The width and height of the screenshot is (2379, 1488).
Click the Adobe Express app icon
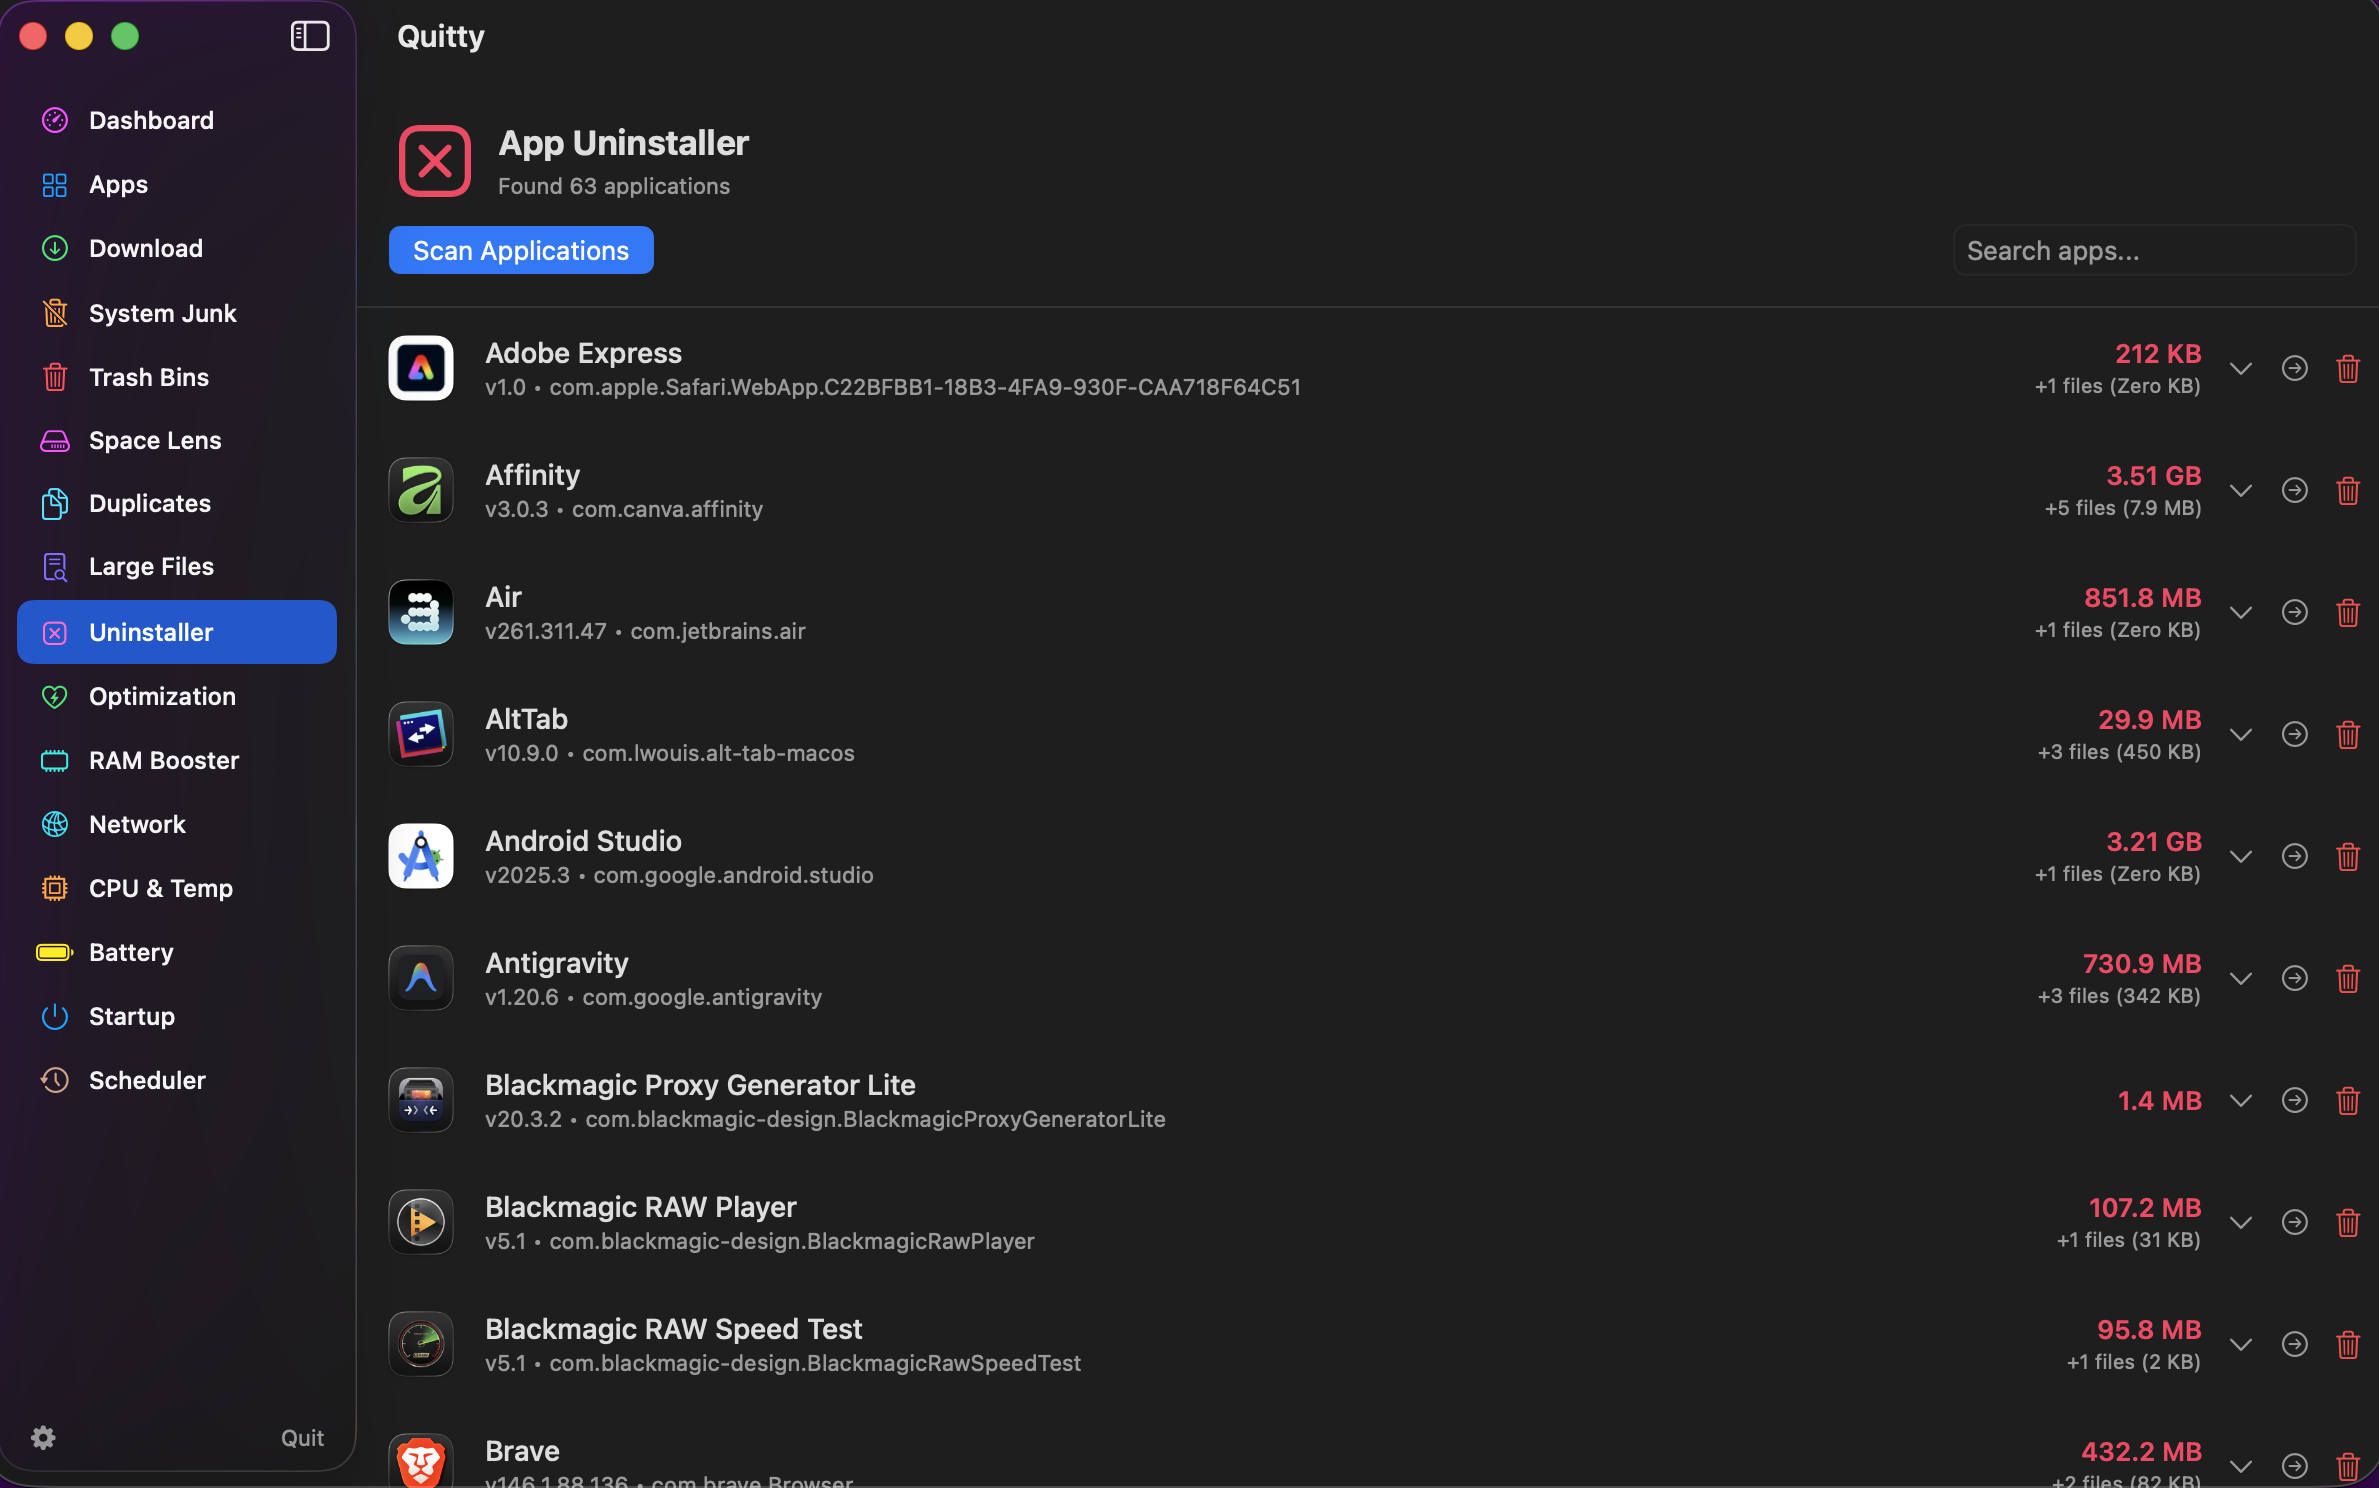[x=421, y=368]
